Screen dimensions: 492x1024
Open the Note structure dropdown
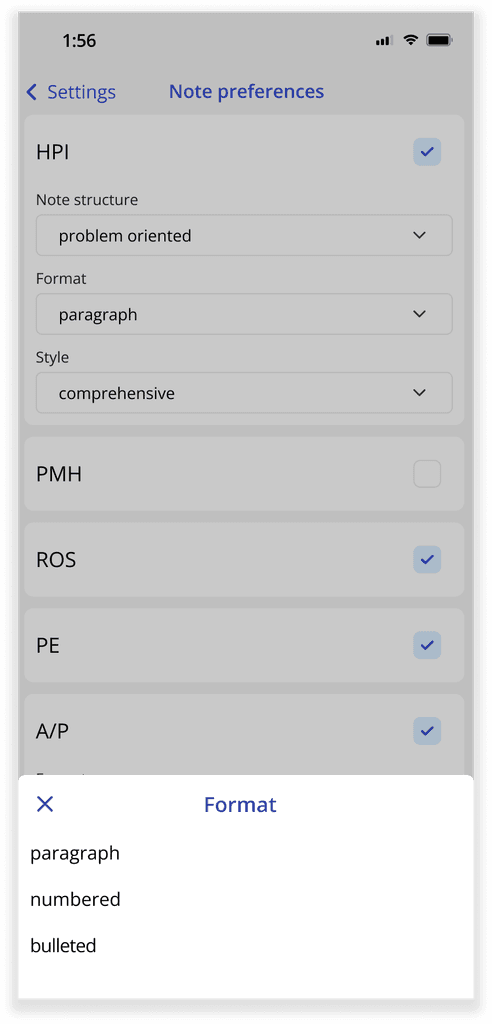click(x=244, y=235)
